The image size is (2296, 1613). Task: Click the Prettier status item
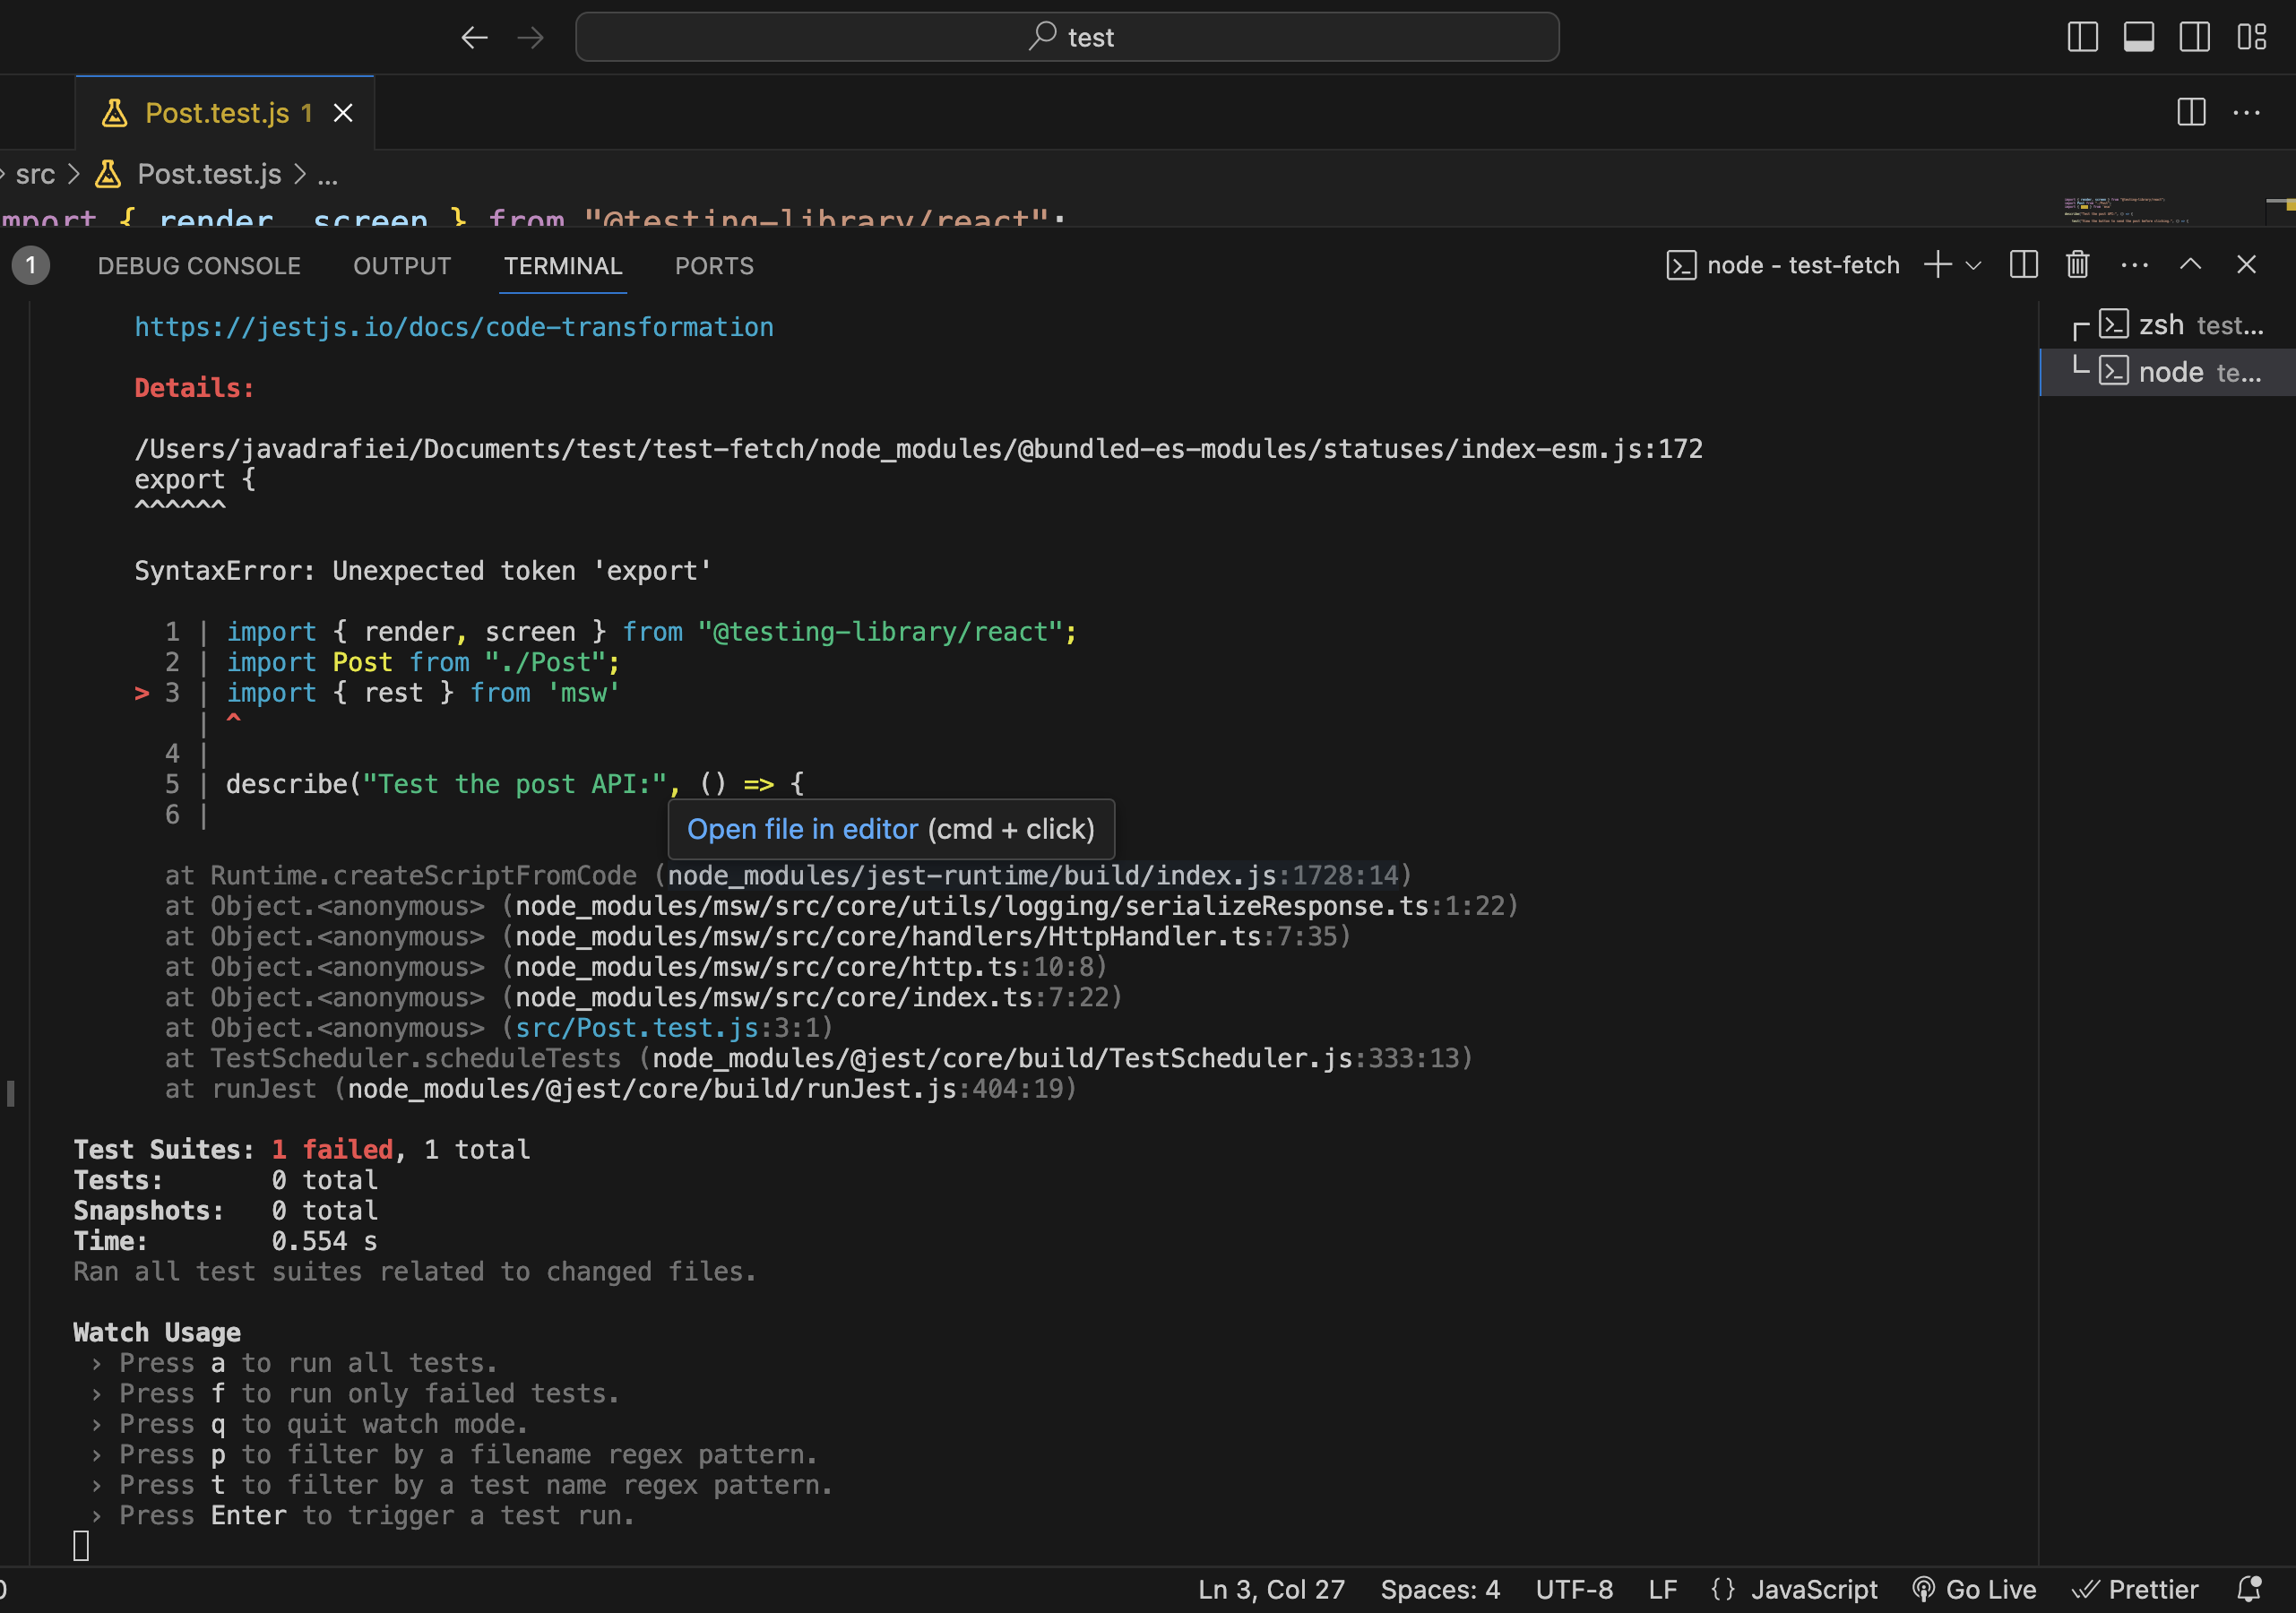click(x=2134, y=1590)
